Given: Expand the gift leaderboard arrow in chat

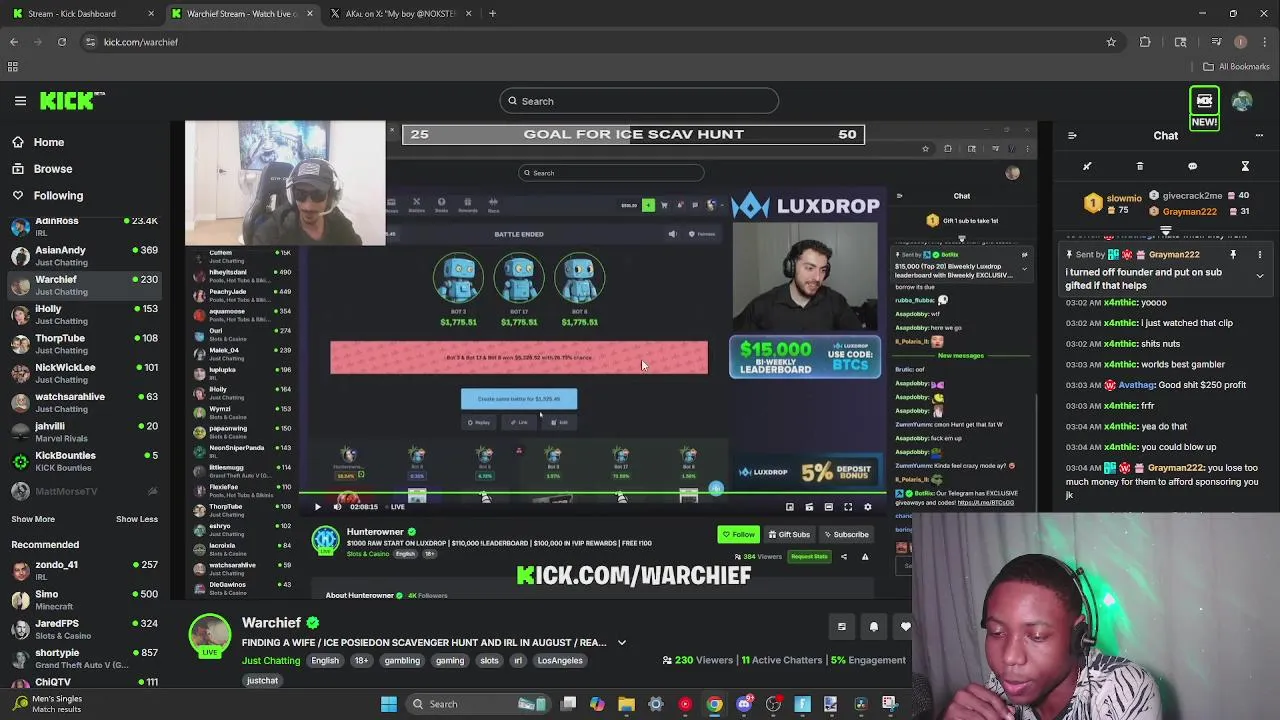Looking at the screenshot, I should pos(1166,230).
